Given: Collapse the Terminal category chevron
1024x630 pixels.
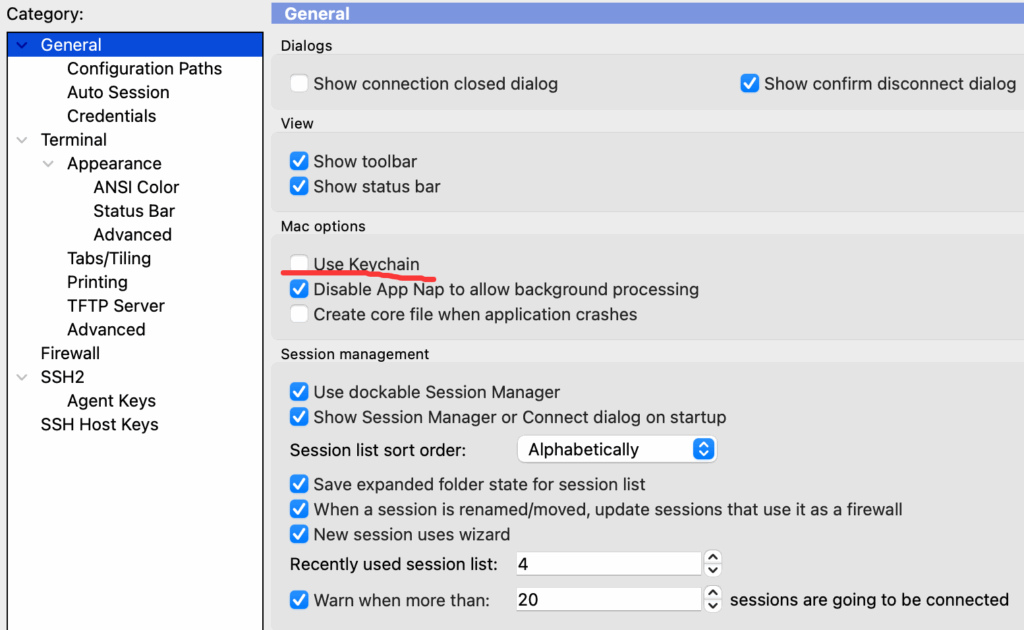Looking at the screenshot, I should point(22,140).
